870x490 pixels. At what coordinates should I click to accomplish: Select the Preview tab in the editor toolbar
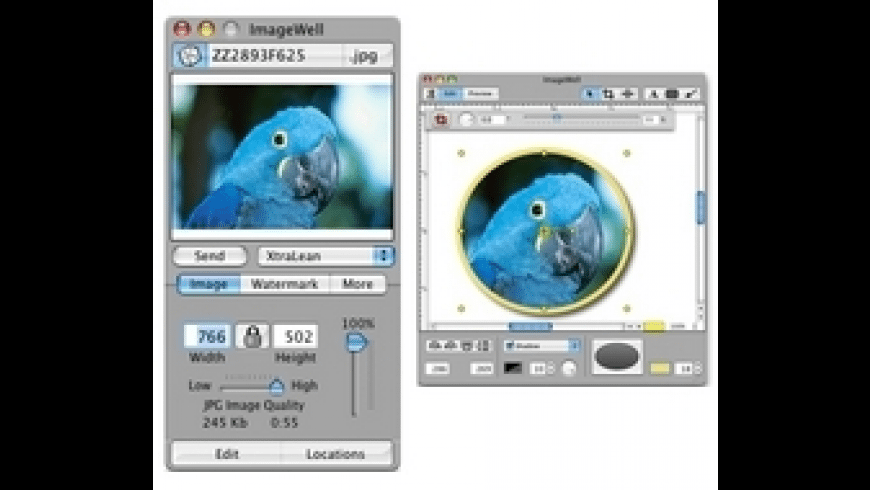[x=480, y=94]
